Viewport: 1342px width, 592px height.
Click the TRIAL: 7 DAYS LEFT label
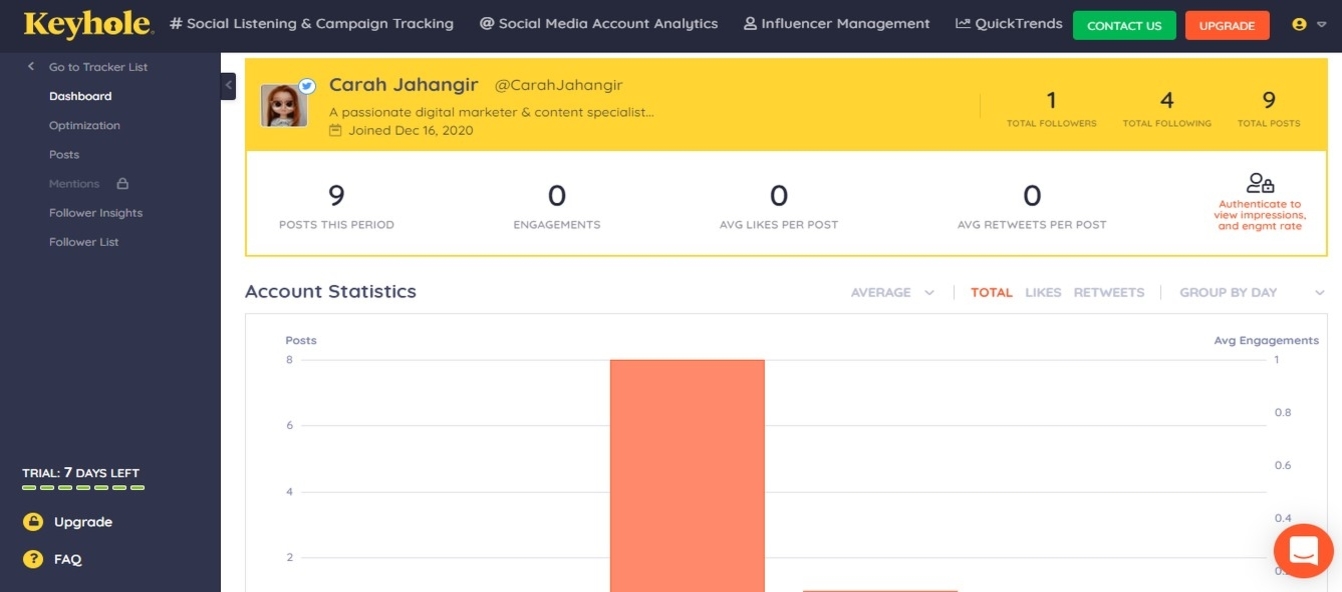point(81,473)
